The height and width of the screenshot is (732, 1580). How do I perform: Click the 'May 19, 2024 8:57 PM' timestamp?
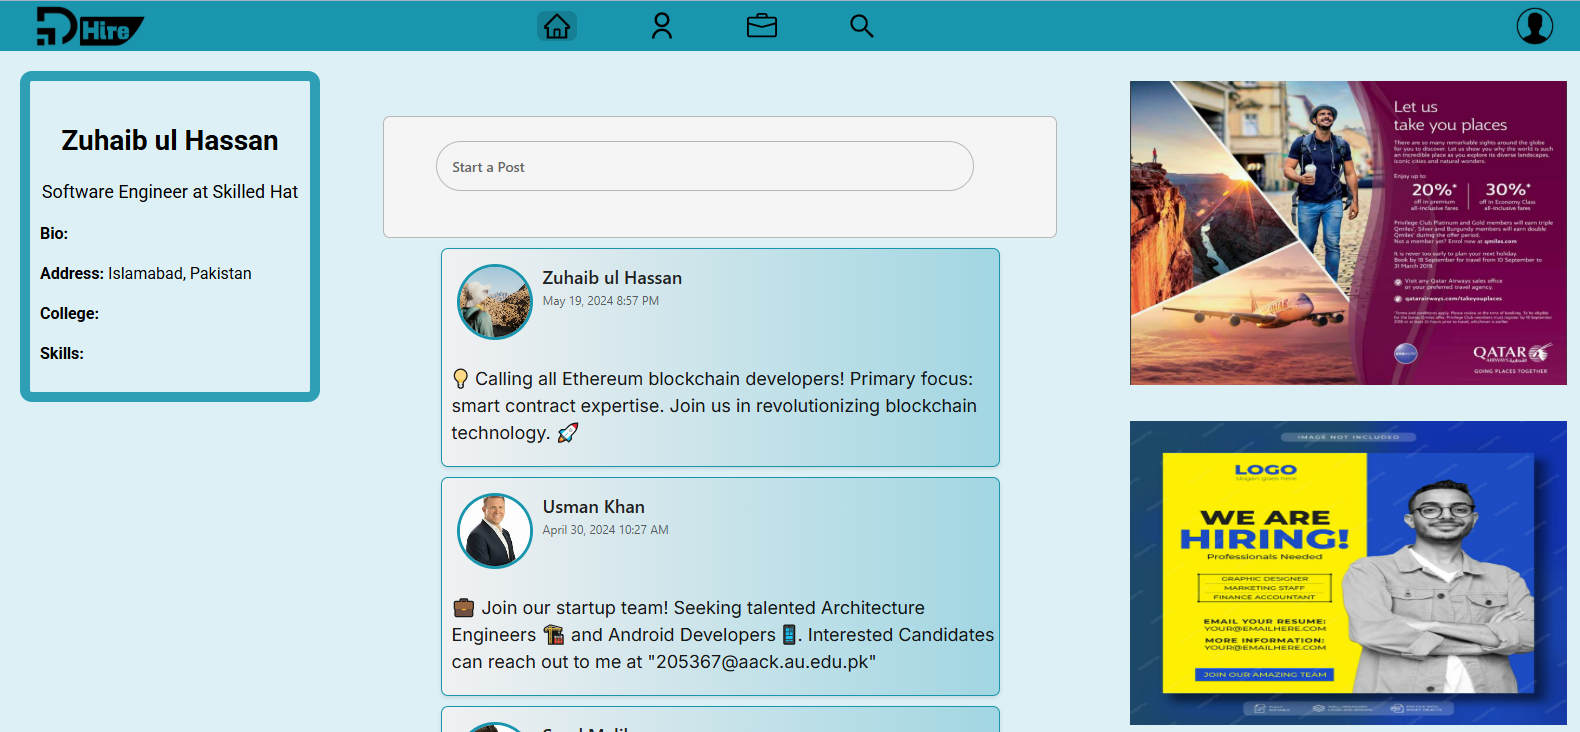tap(601, 301)
